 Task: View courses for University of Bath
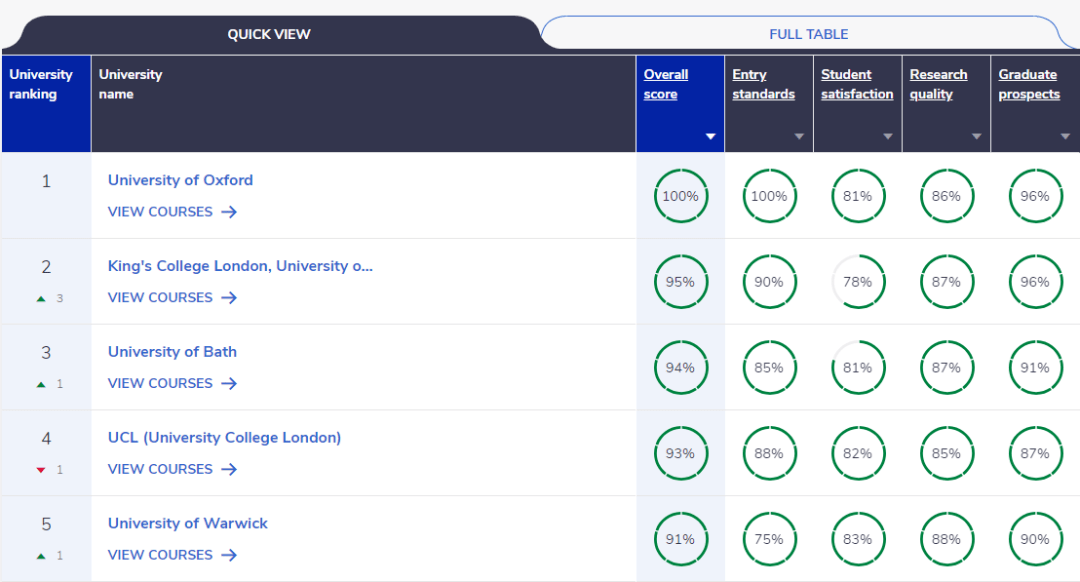172,383
